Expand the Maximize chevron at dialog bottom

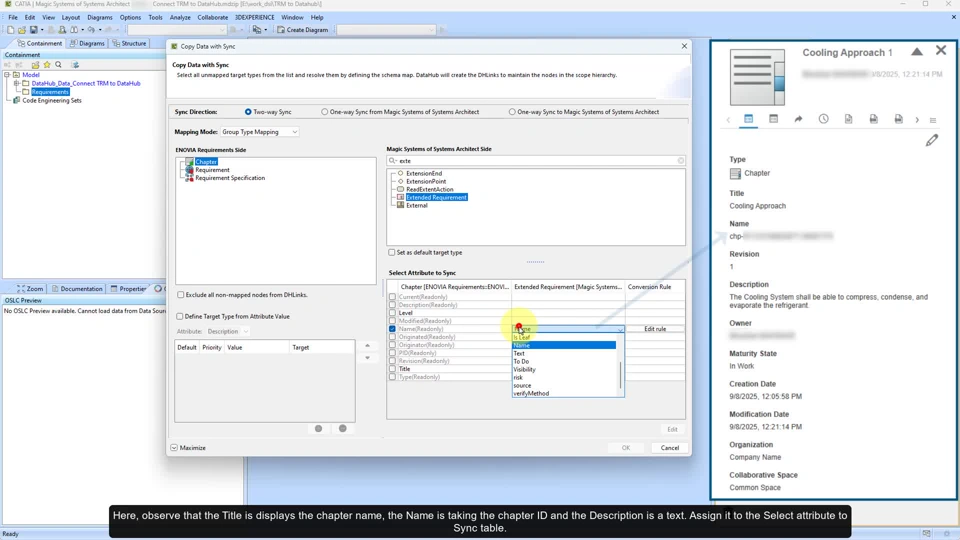coord(174,448)
